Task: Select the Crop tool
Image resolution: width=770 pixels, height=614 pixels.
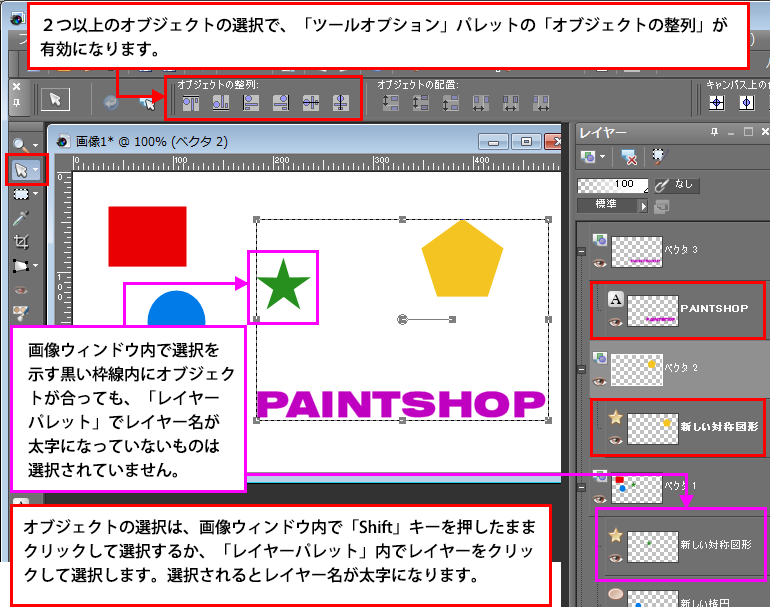Action: [21, 242]
